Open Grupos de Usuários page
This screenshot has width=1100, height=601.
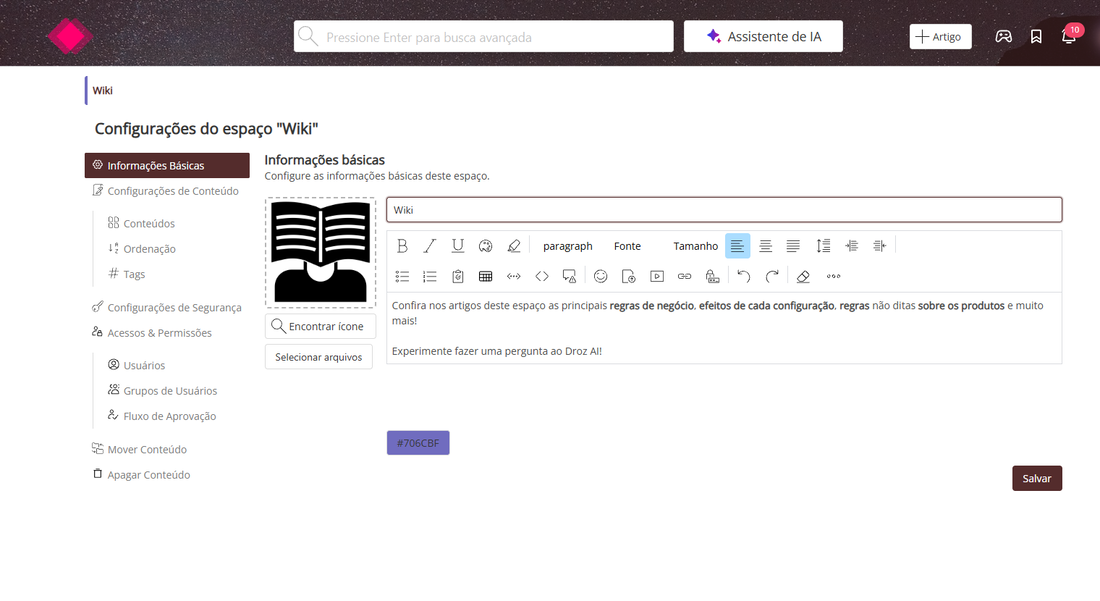click(x=162, y=391)
